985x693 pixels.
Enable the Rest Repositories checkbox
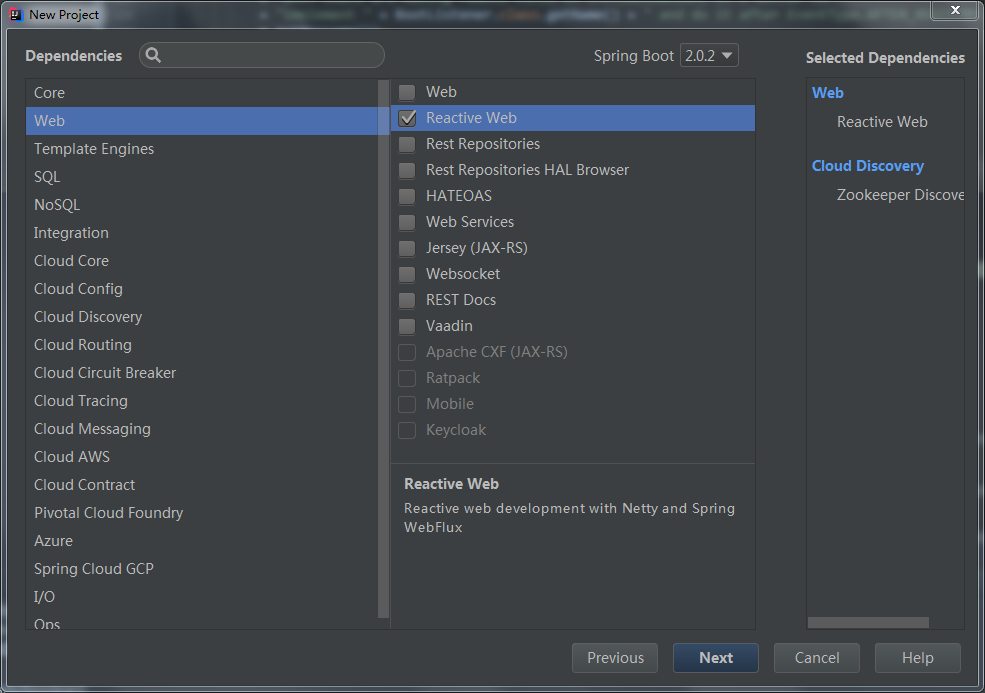tap(407, 144)
